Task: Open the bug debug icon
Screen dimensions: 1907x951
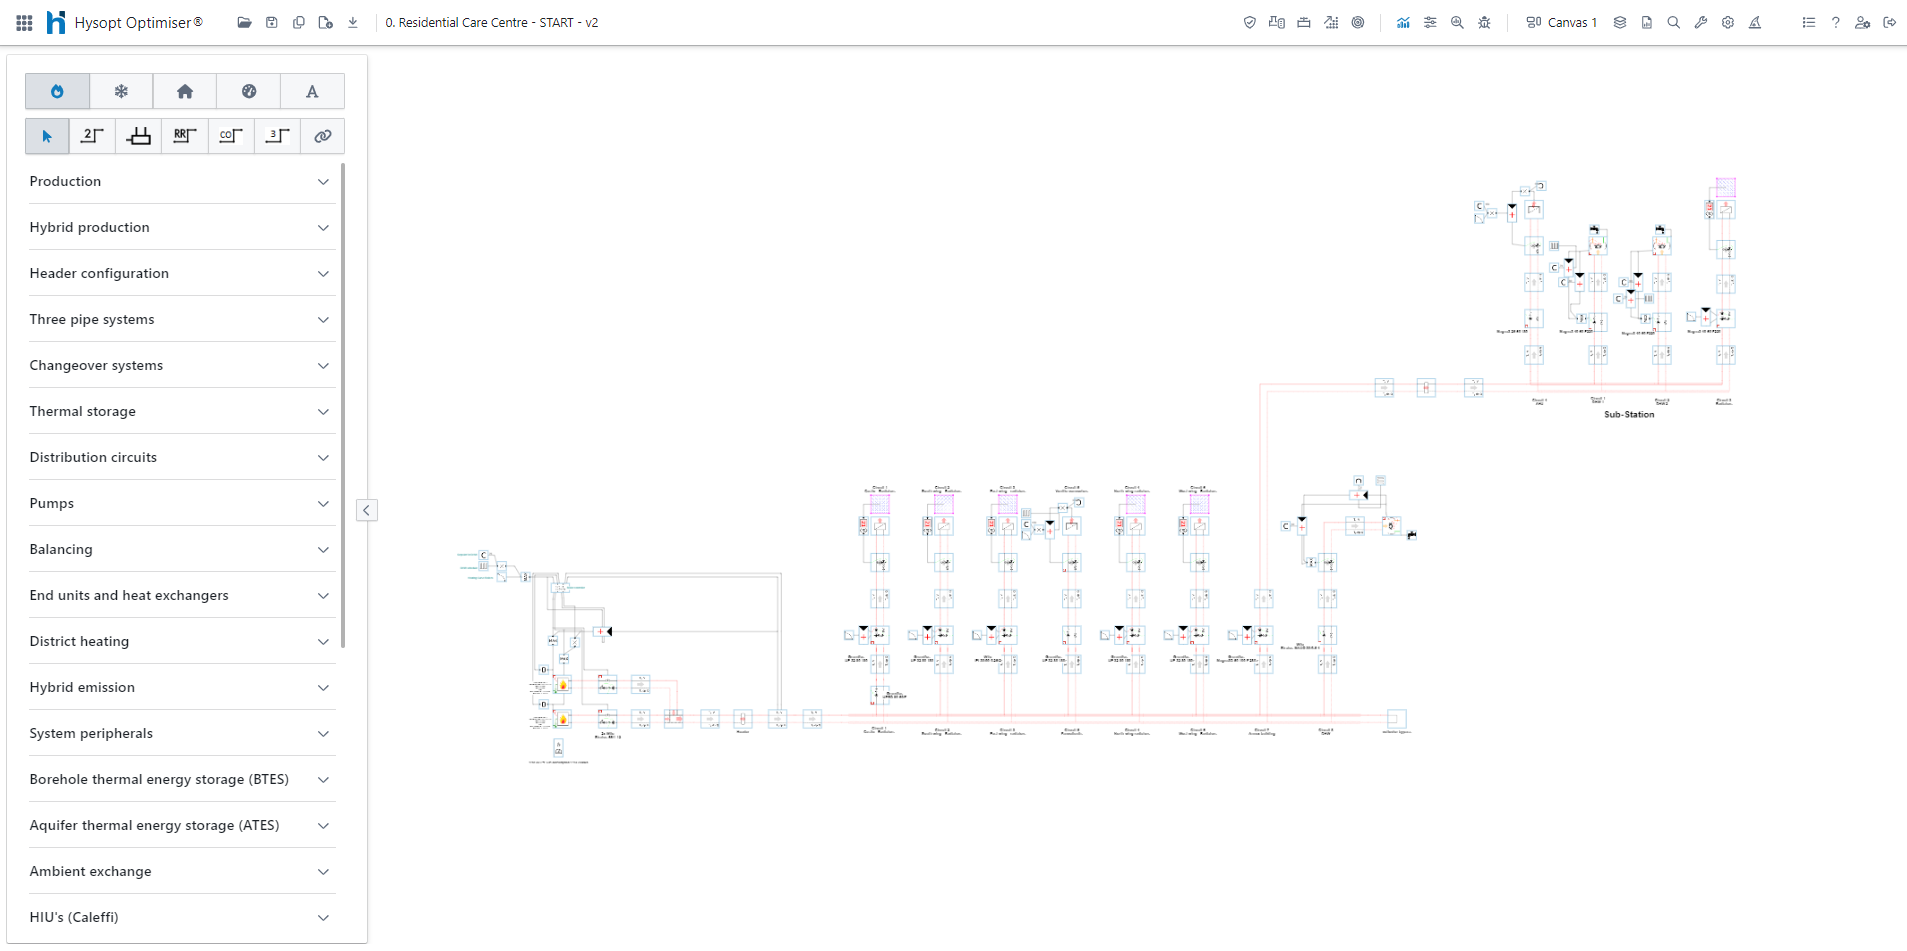Action: click(1484, 22)
